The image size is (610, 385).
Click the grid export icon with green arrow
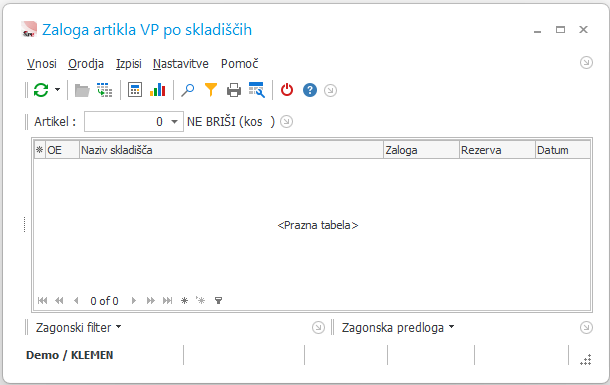[105, 90]
